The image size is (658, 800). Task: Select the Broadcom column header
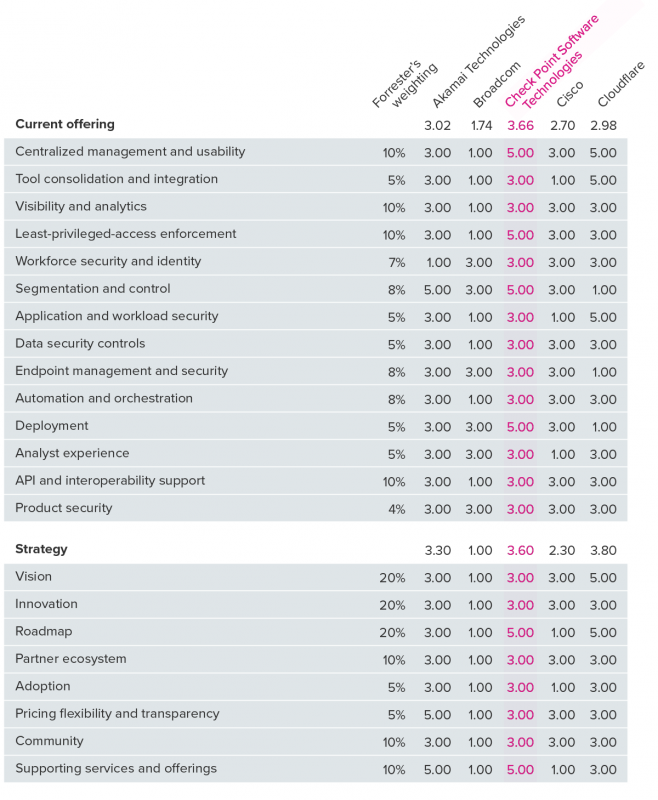[x=497, y=84]
